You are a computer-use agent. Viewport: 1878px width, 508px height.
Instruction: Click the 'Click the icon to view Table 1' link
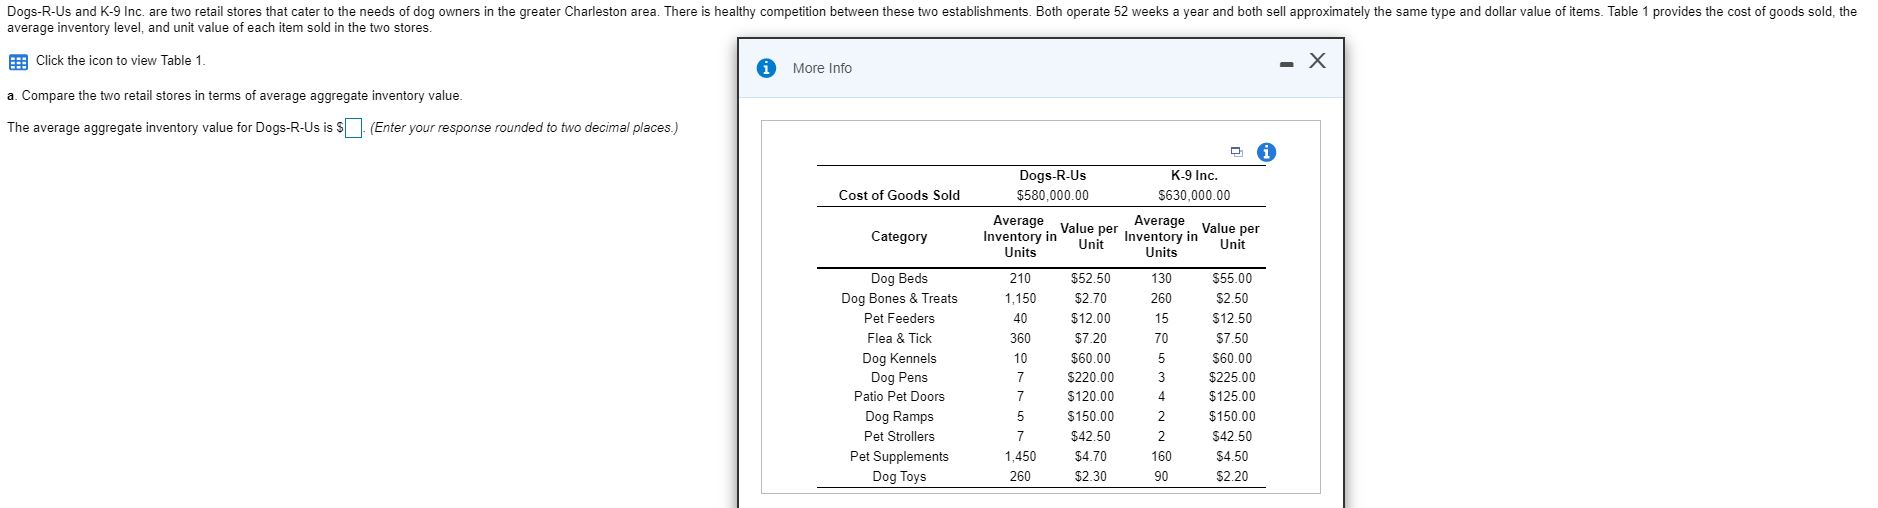(120, 61)
